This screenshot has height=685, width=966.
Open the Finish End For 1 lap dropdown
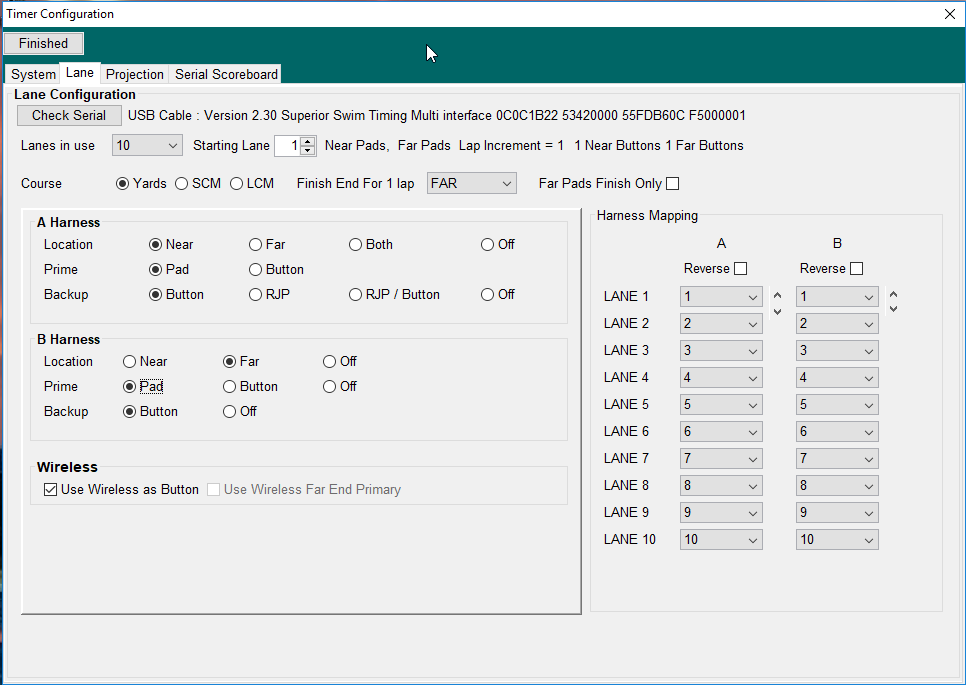(x=471, y=184)
